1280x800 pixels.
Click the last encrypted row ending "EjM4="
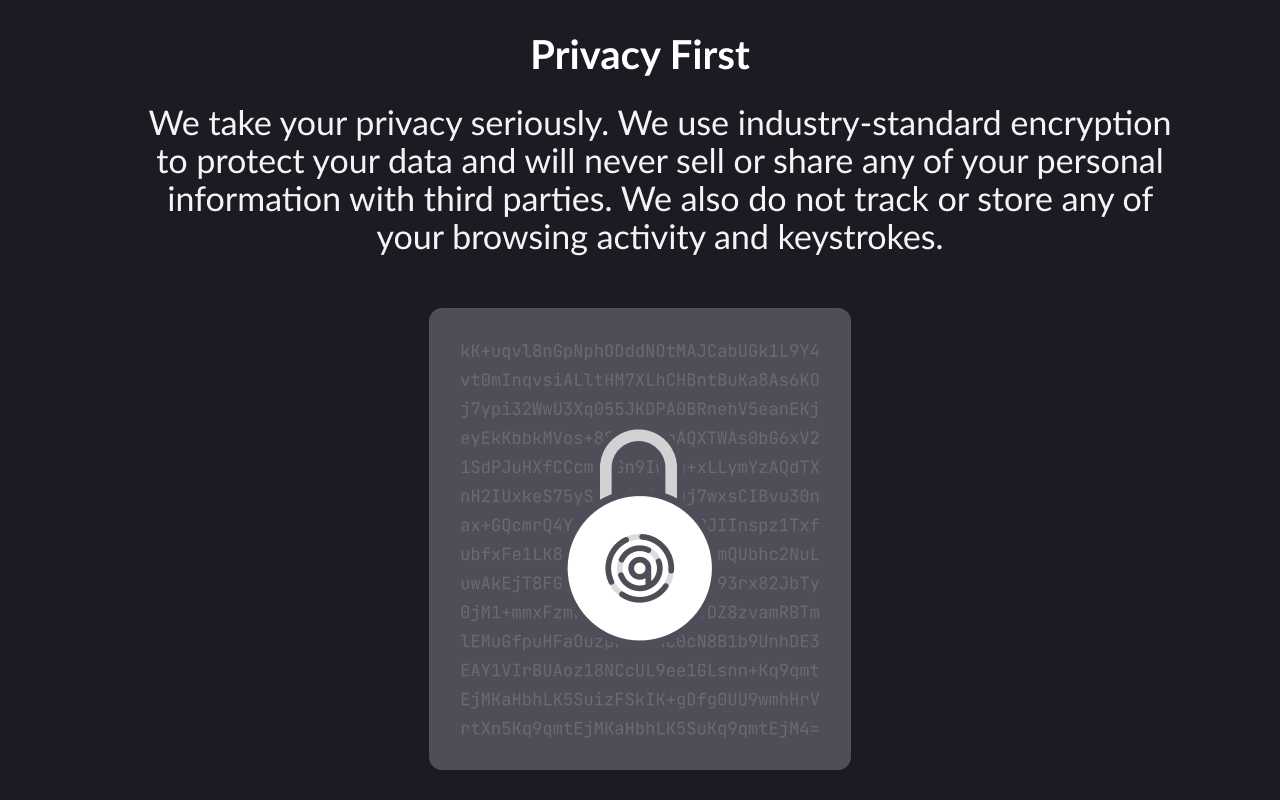point(640,728)
